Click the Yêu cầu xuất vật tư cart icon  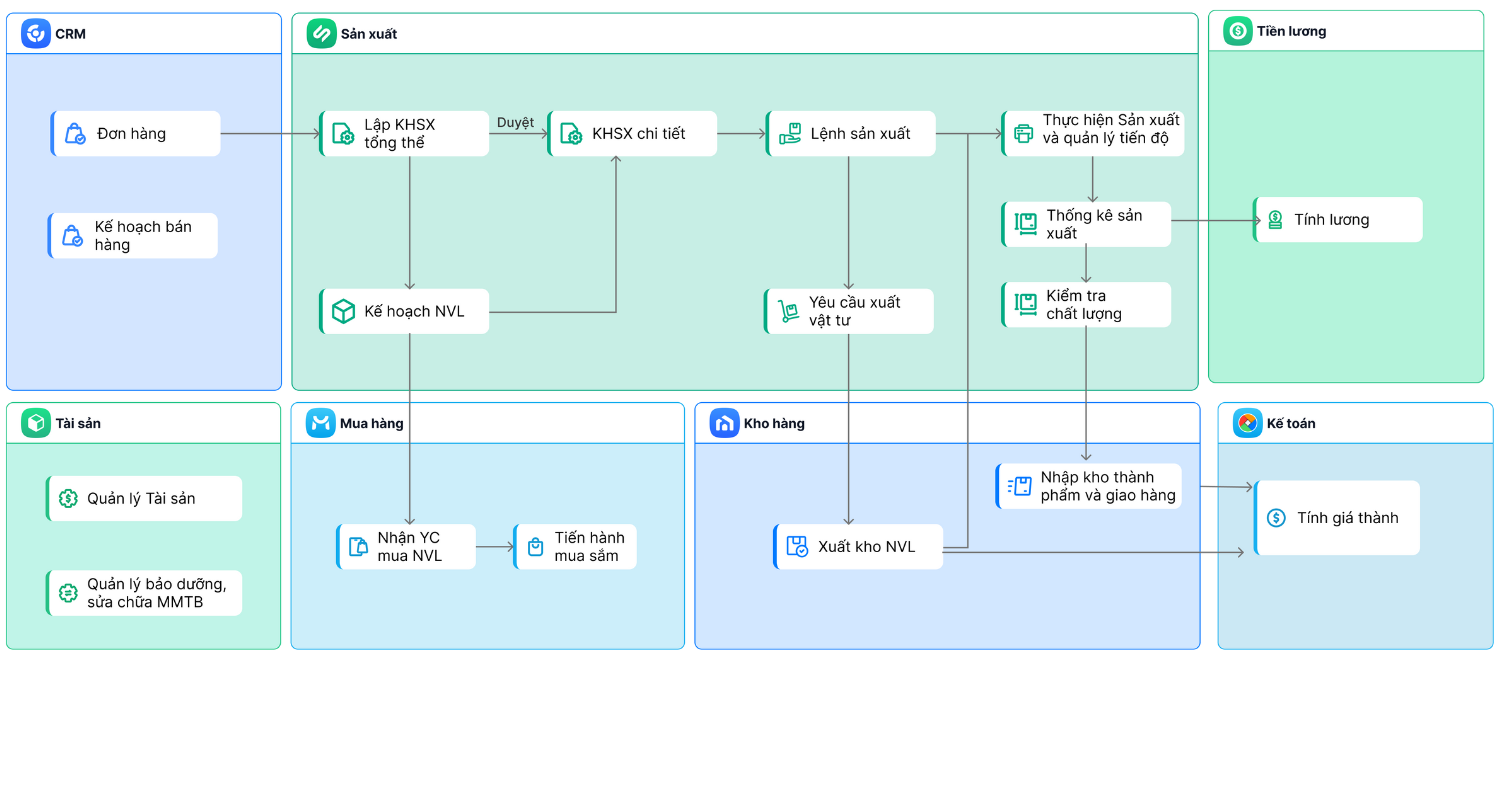click(x=789, y=311)
